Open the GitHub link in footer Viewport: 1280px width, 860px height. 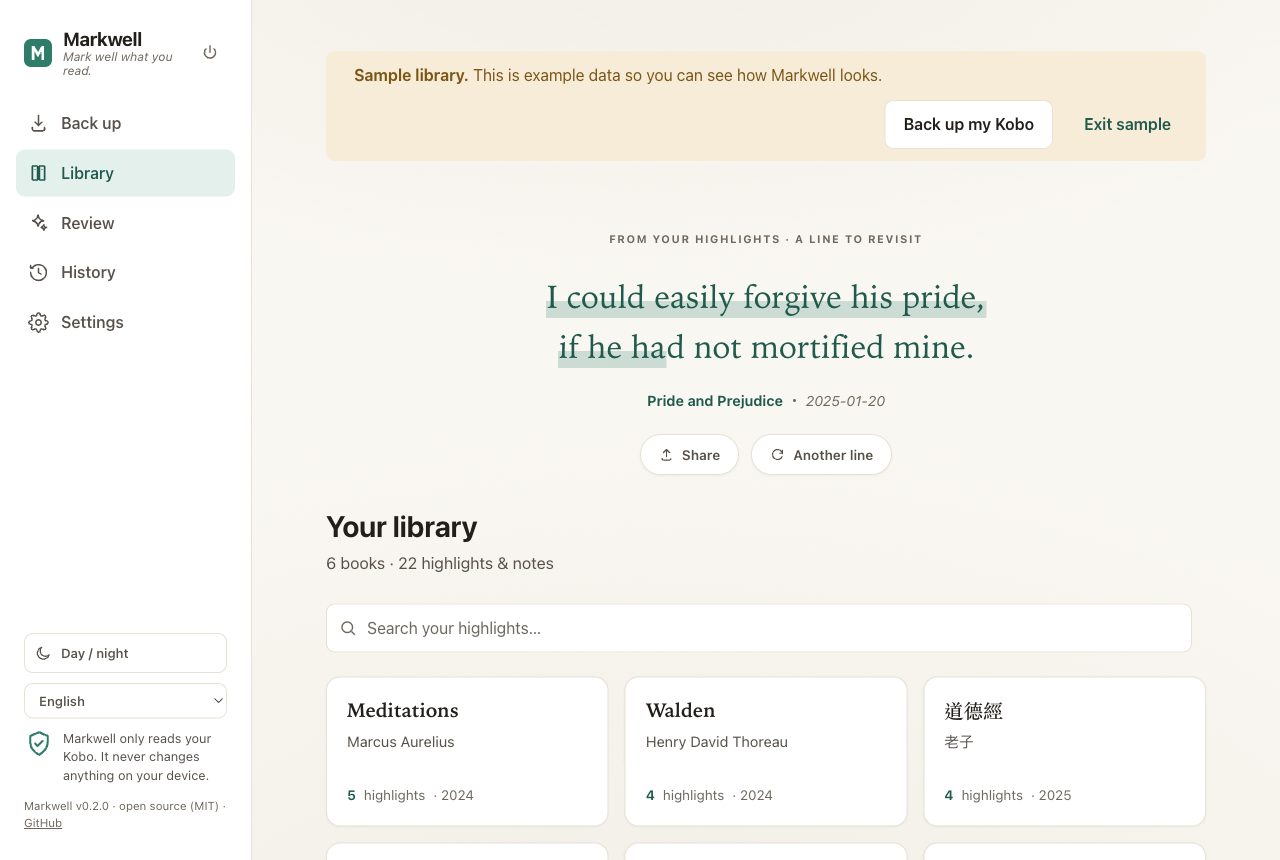click(43, 823)
